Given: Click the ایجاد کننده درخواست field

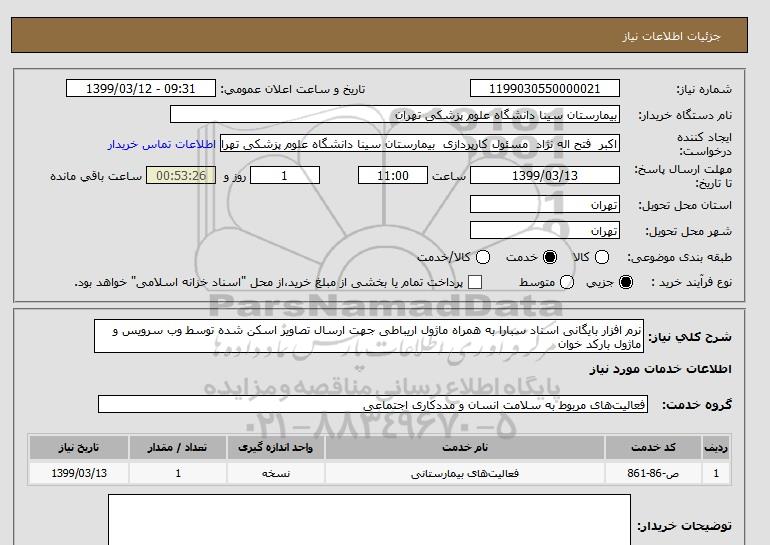Looking at the screenshot, I should [420, 144].
